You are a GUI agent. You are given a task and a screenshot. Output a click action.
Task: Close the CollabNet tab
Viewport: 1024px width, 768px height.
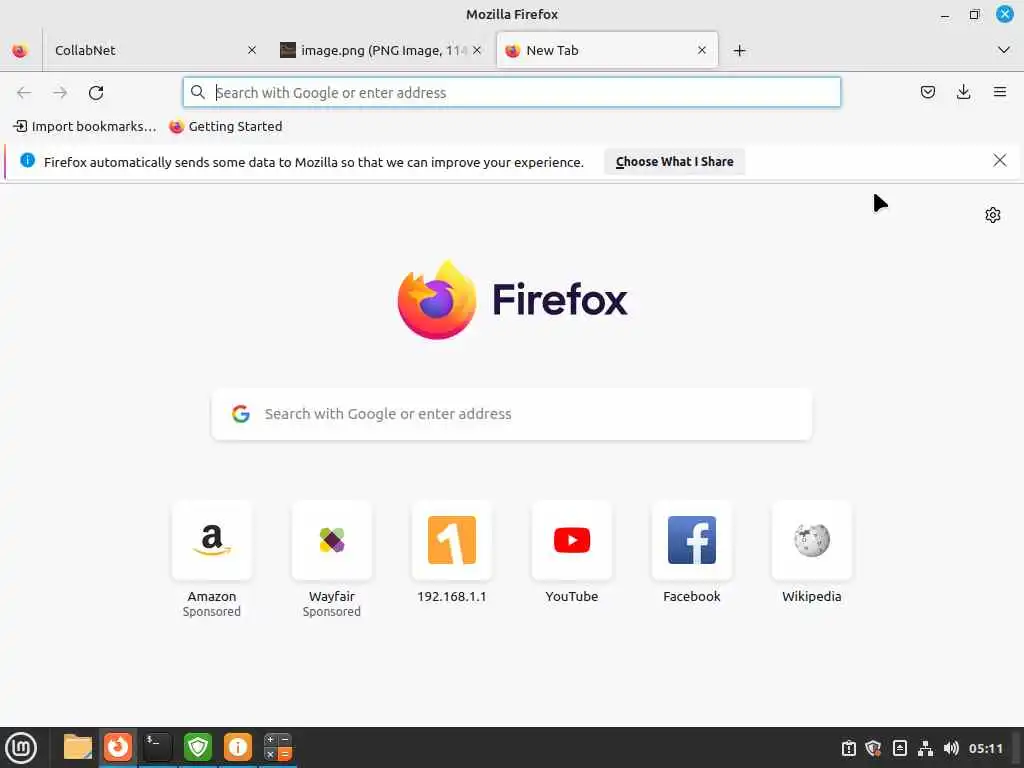252,50
